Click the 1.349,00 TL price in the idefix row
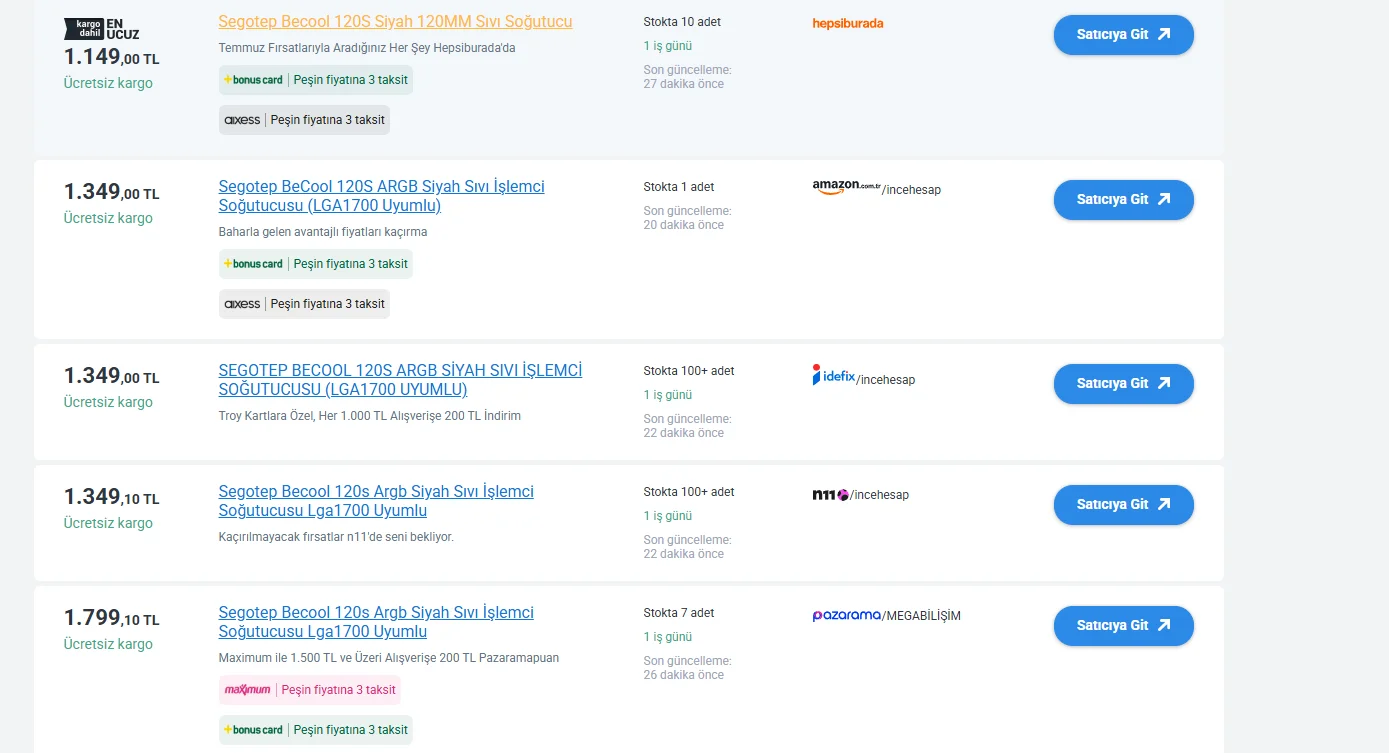 click(111, 376)
